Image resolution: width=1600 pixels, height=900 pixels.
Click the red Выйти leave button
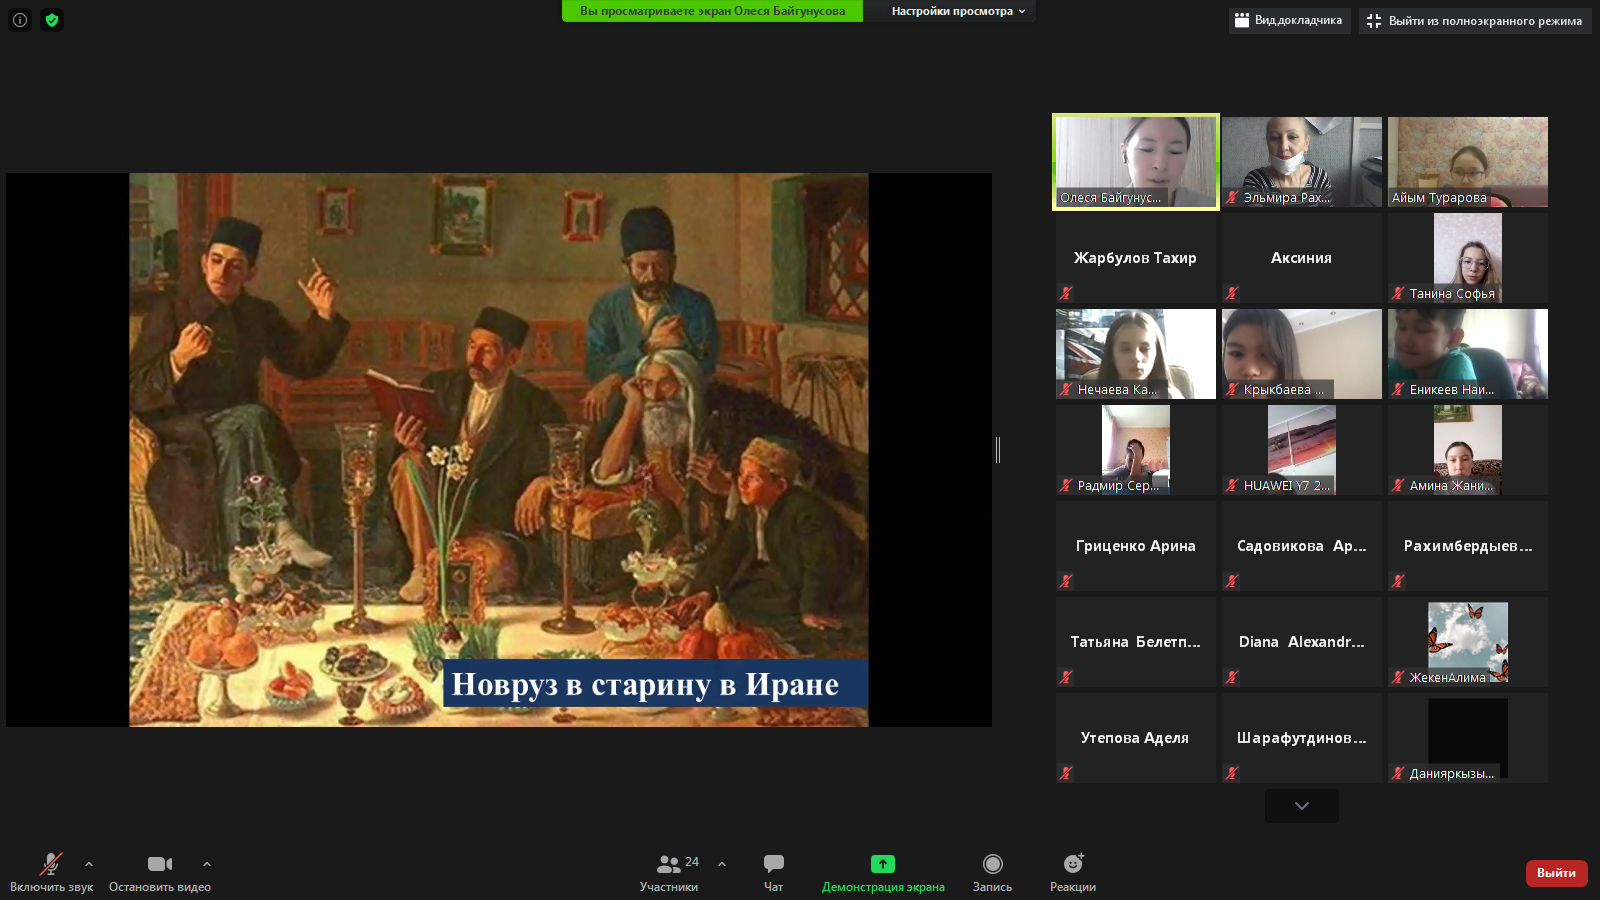pos(1556,873)
